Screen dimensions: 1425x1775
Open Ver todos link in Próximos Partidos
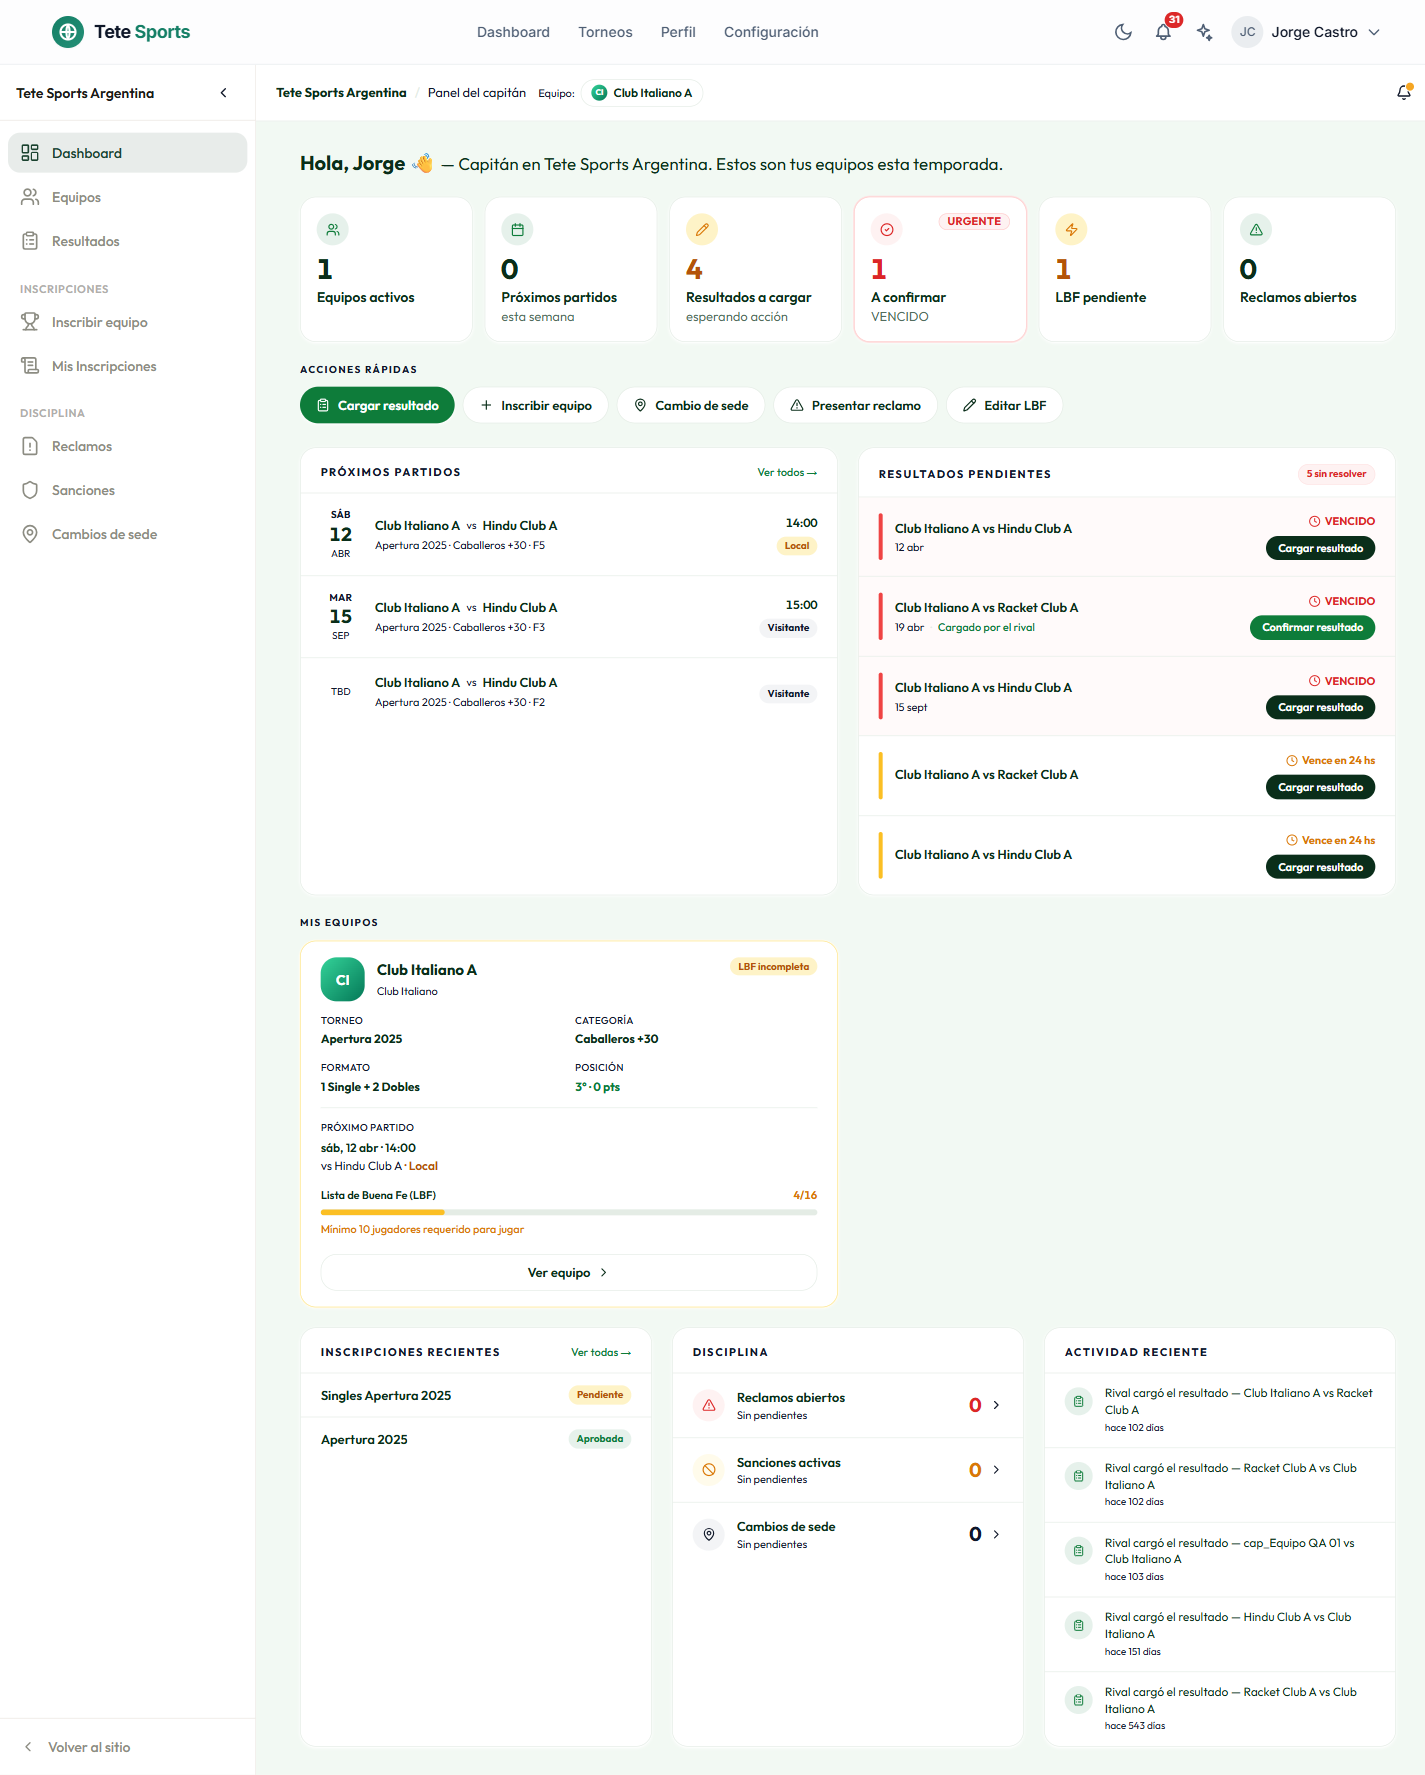787,472
